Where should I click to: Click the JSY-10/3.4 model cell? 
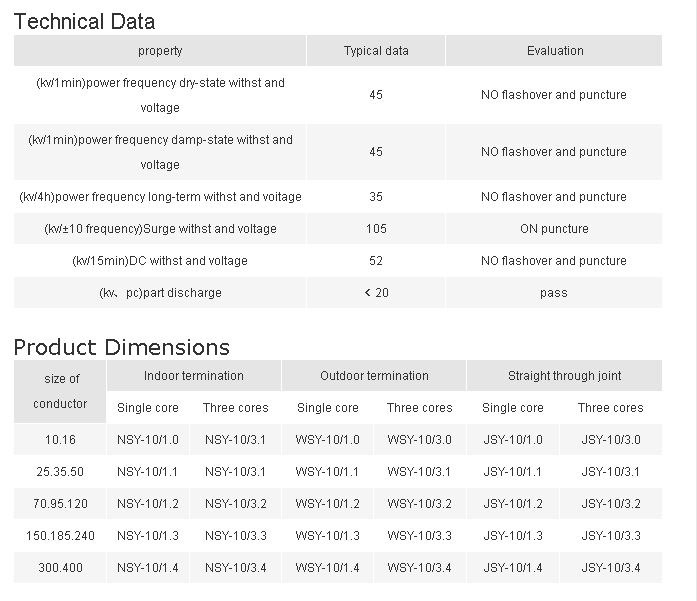coord(610,568)
